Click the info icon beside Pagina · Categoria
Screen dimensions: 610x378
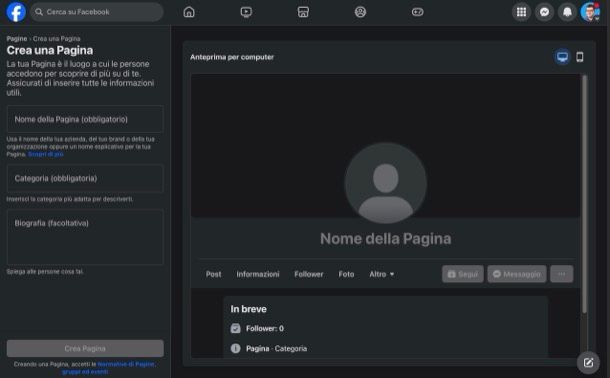click(x=235, y=348)
